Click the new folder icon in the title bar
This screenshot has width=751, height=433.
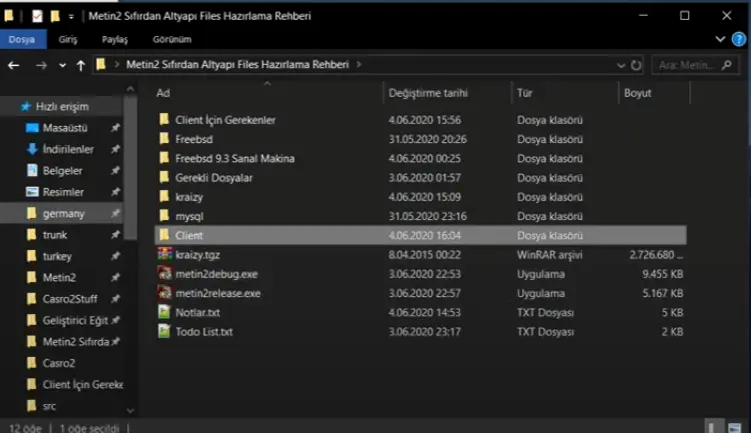point(55,16)
